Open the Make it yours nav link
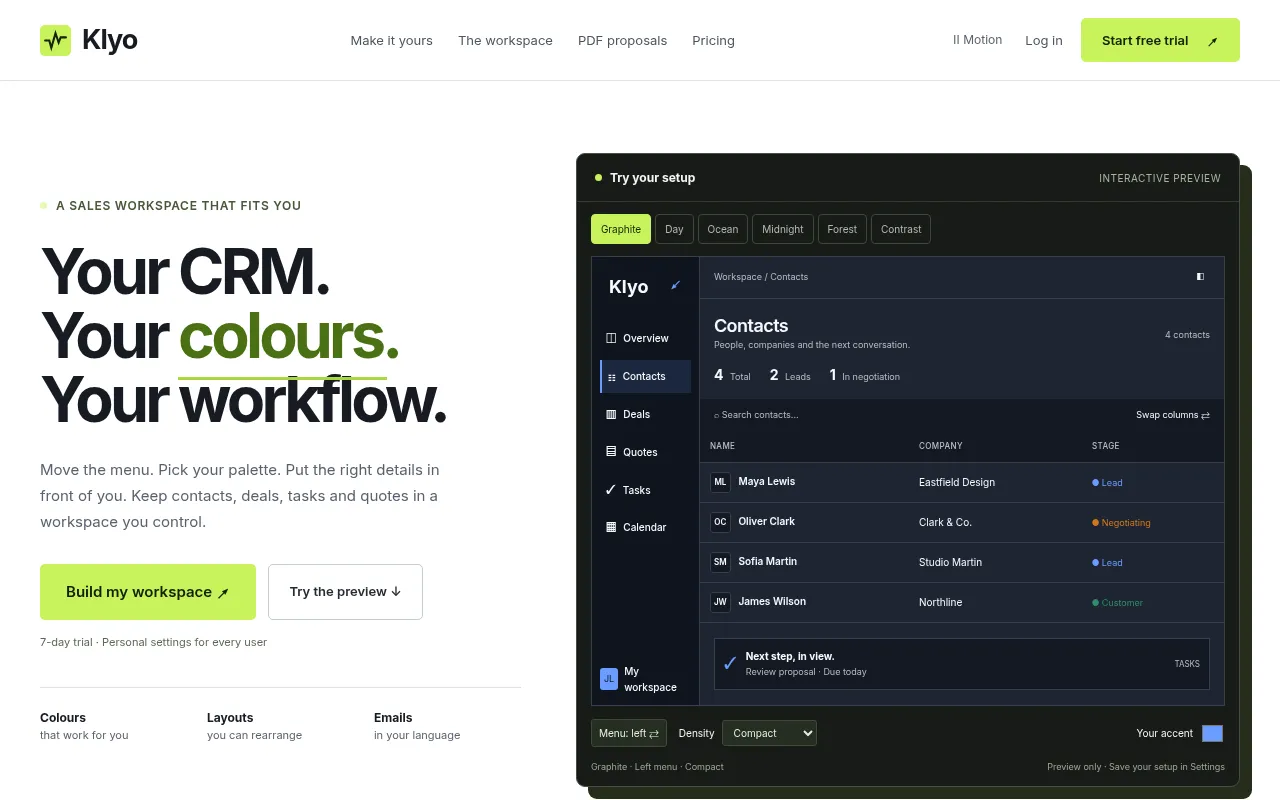 tap(392, 40)
